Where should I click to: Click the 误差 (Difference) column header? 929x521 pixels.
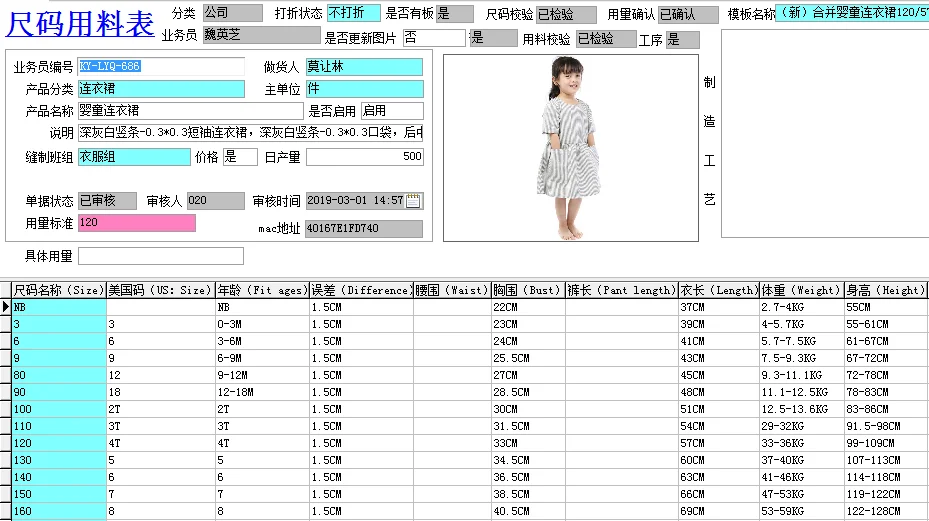pyautogui.click(x=361, y=290)
